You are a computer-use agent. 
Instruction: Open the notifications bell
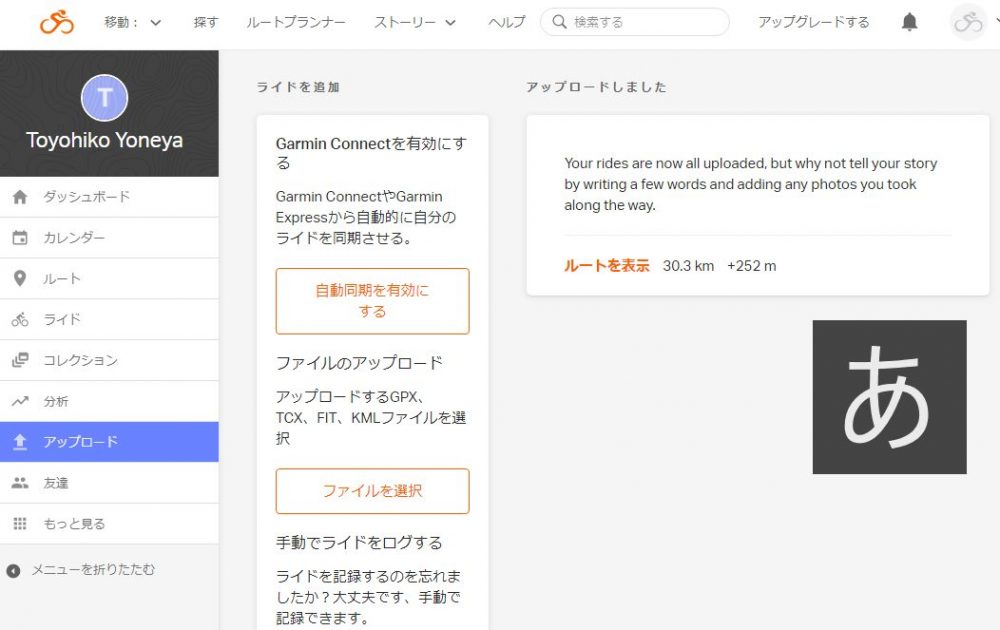tap(909, 22)
